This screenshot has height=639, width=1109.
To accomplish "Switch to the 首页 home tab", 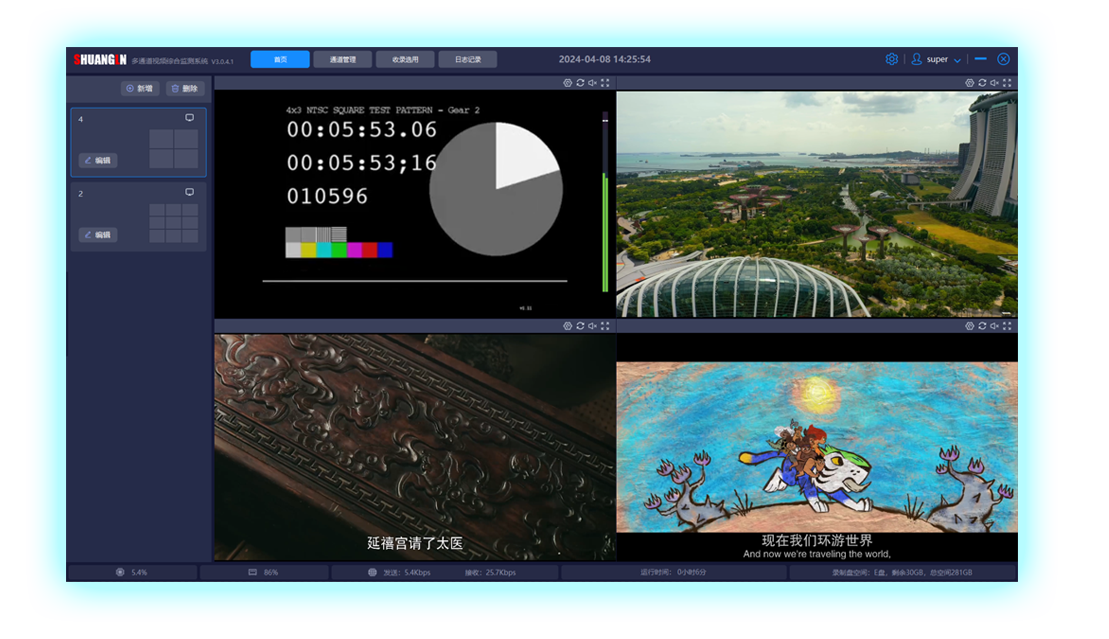I will (x=280, y=60).
